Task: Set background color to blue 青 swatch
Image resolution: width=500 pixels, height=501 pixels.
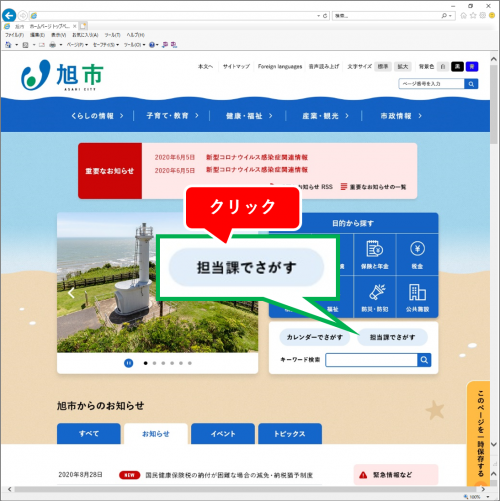Action: [472, 67]
